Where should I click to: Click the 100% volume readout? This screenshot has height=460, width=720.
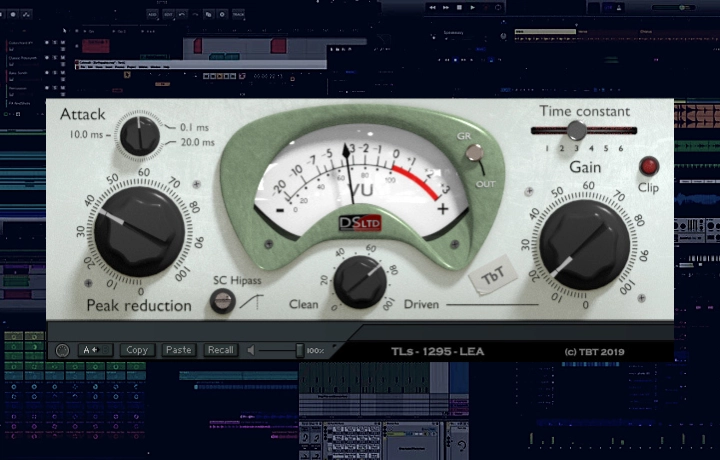[x=315, y=351]
